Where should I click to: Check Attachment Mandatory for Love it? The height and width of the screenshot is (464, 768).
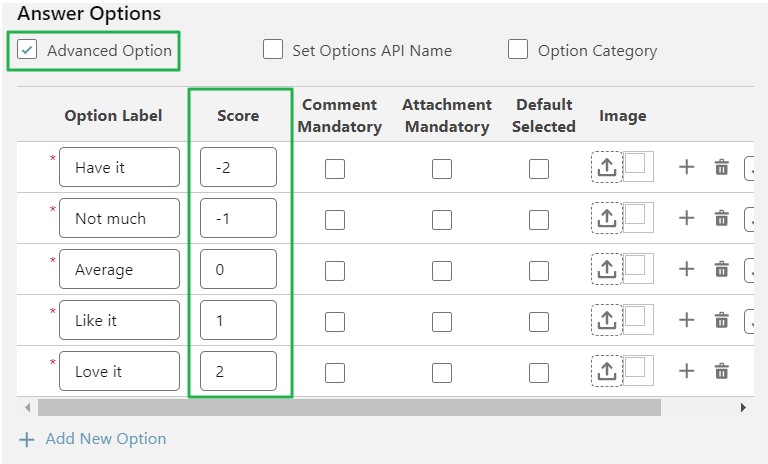(442, 373)
